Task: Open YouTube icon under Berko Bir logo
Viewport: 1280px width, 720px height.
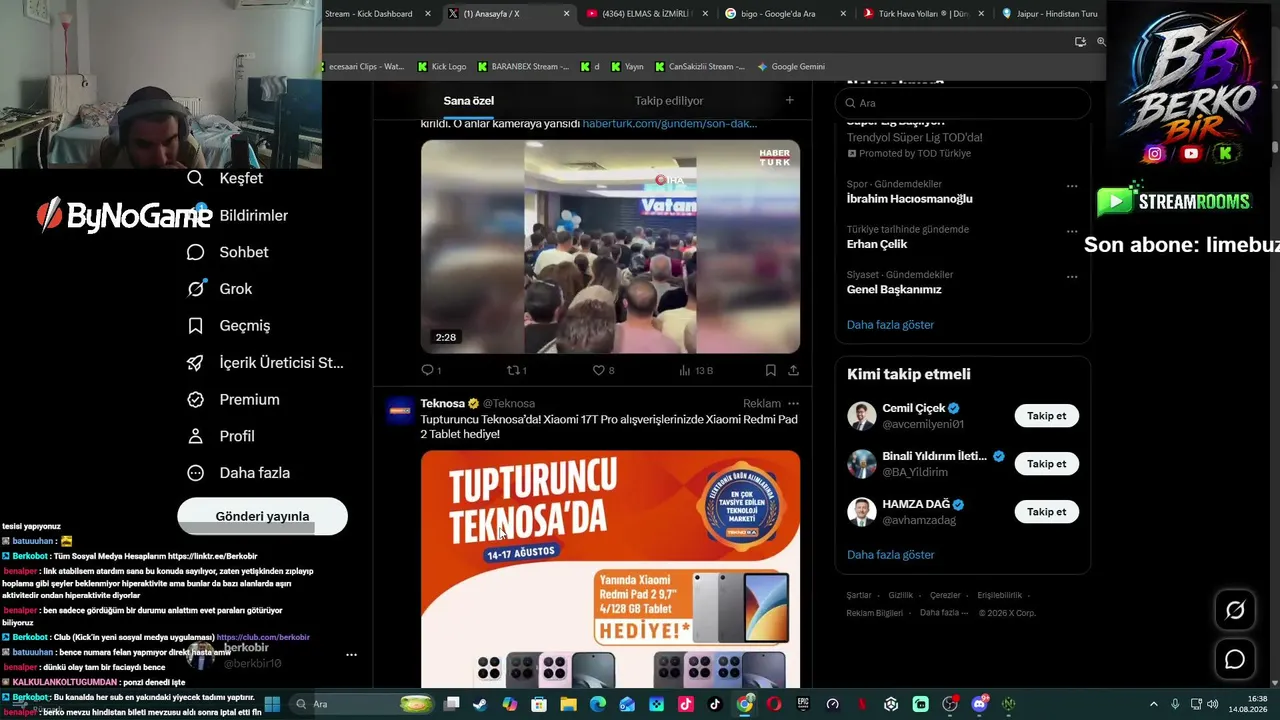Action: tap(1190, 153)
